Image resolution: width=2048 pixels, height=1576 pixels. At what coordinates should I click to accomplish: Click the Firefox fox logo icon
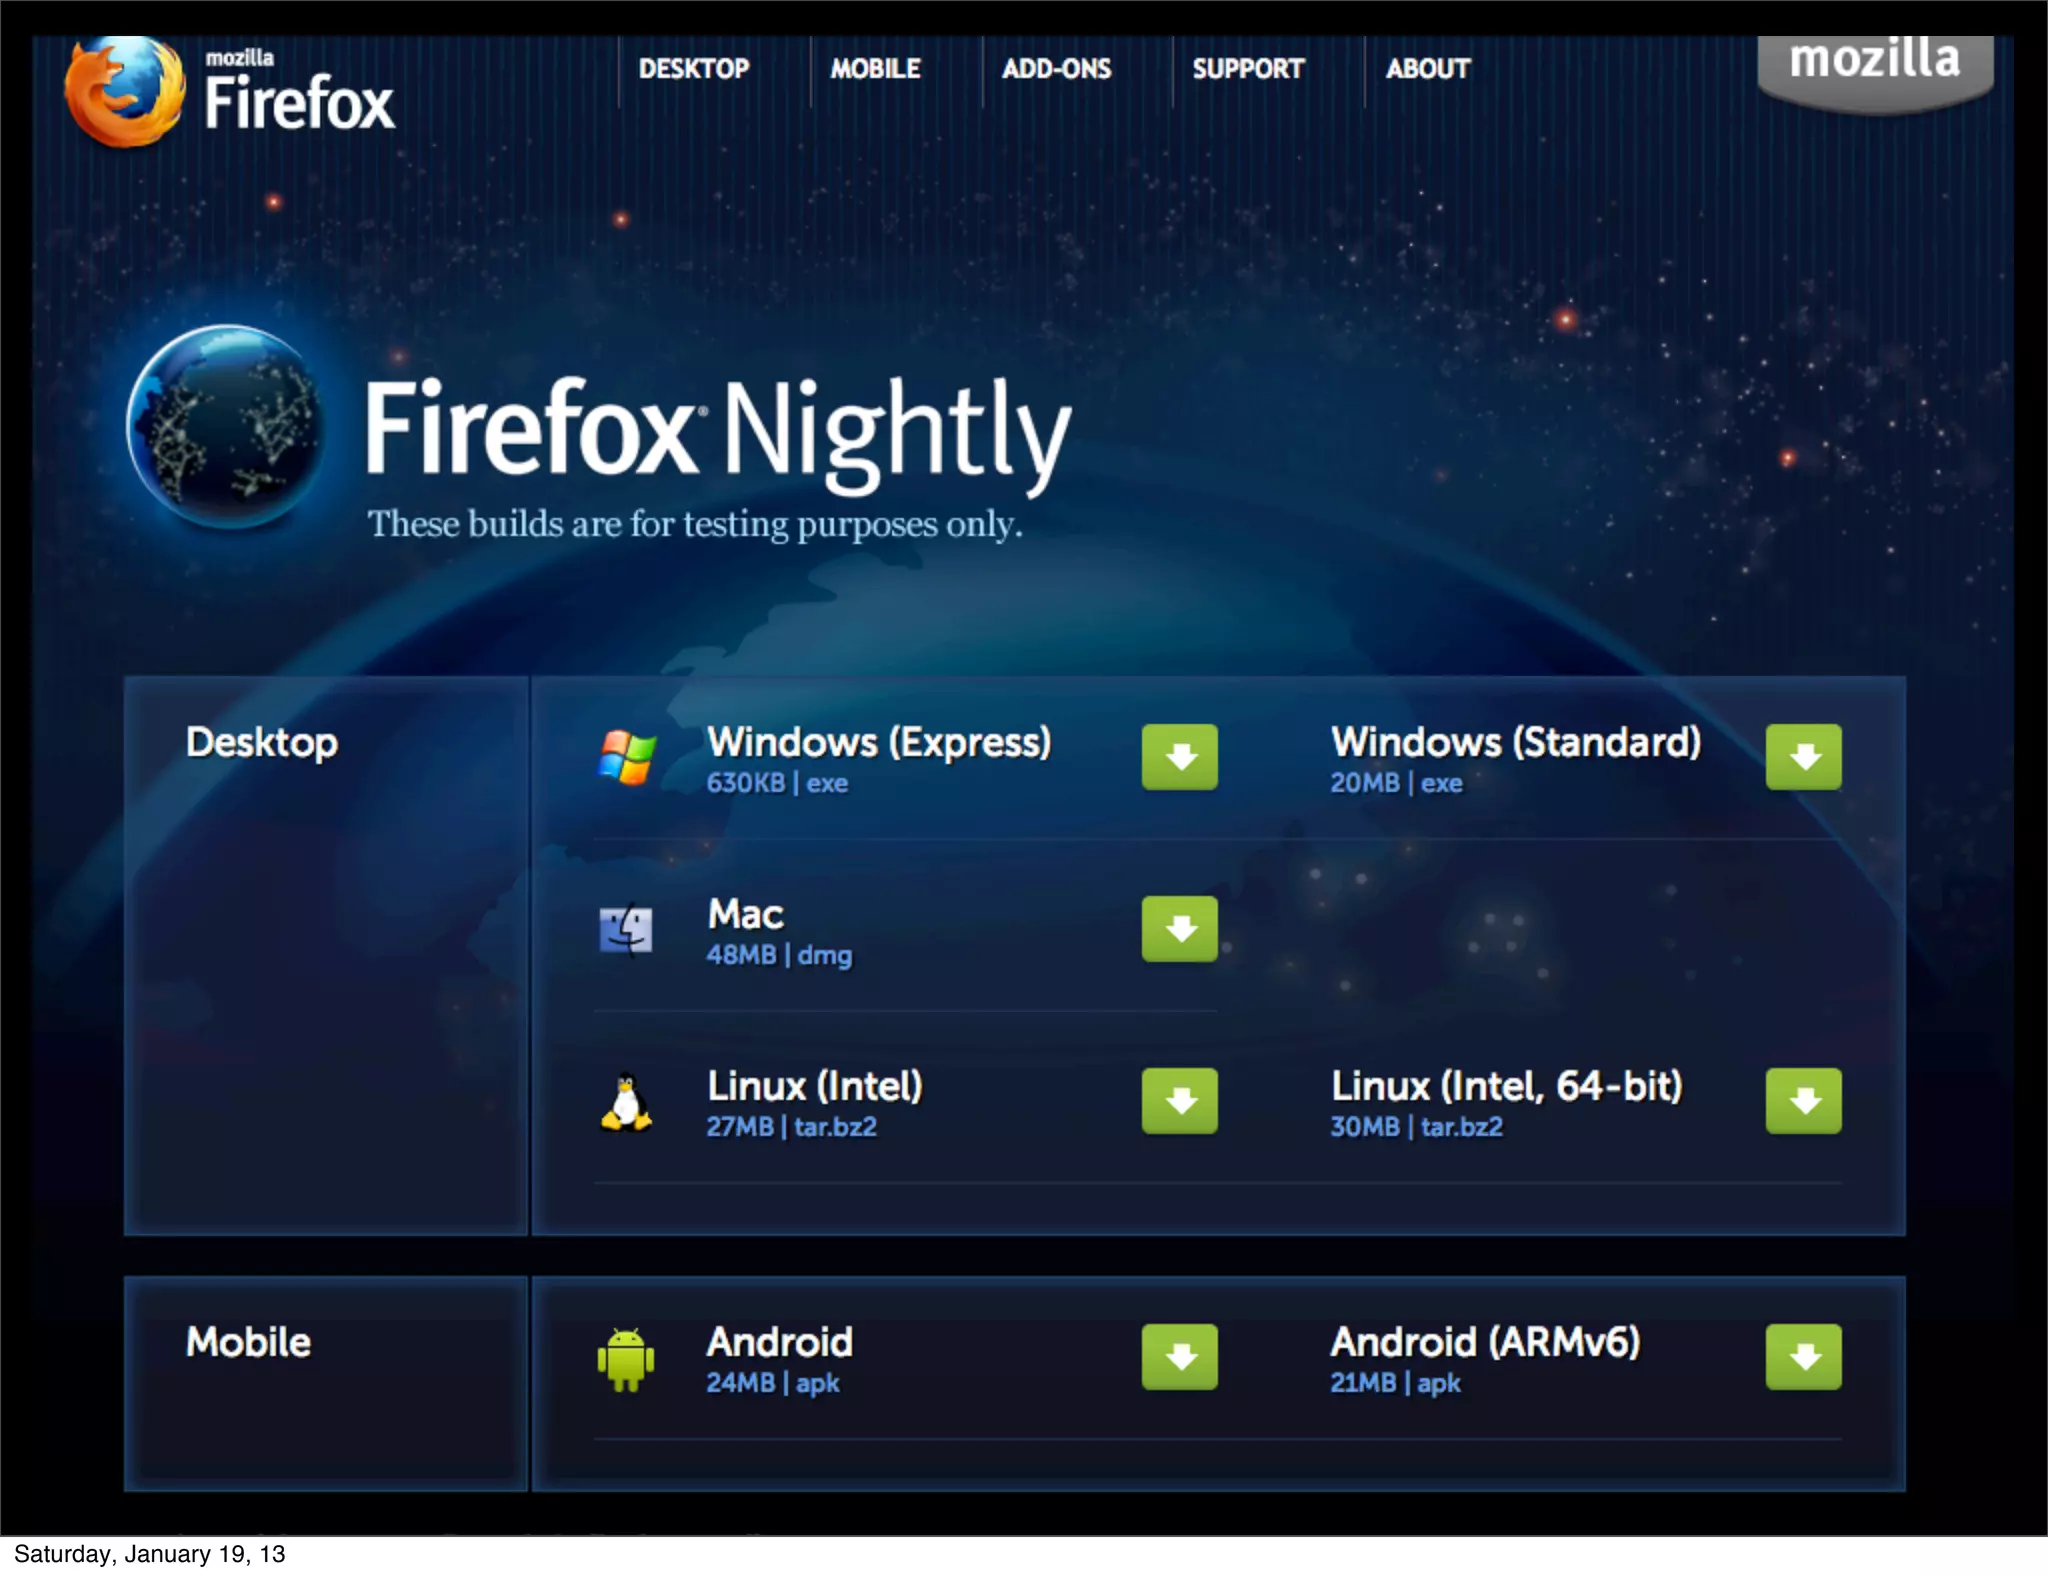[x=124, y=92]
